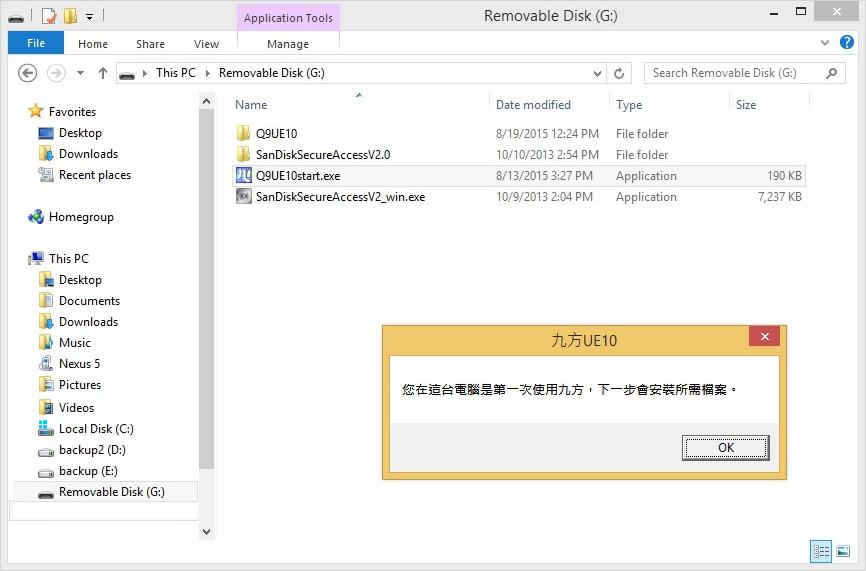This screenshot has height=571, width=866.
Task: Click the drive icon in the title bar
Action: point(16,18)
